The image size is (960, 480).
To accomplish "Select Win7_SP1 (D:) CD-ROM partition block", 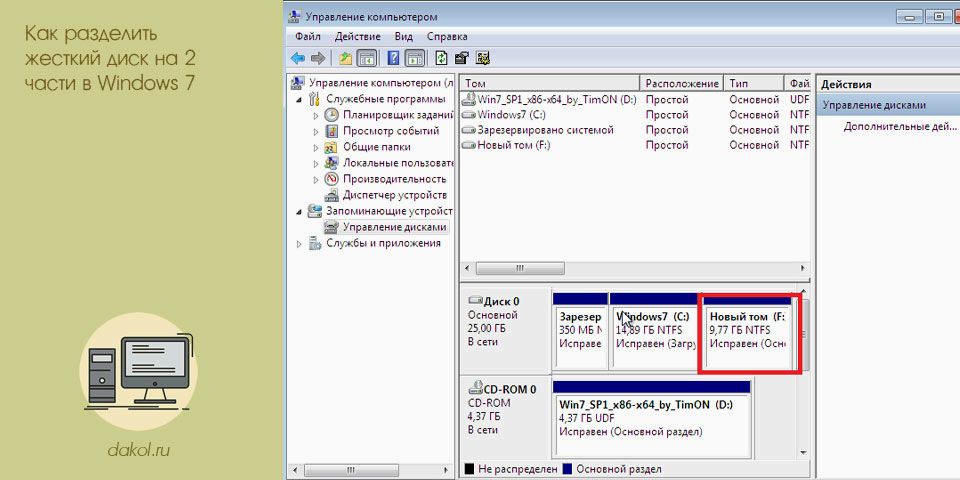I will 651,418.
